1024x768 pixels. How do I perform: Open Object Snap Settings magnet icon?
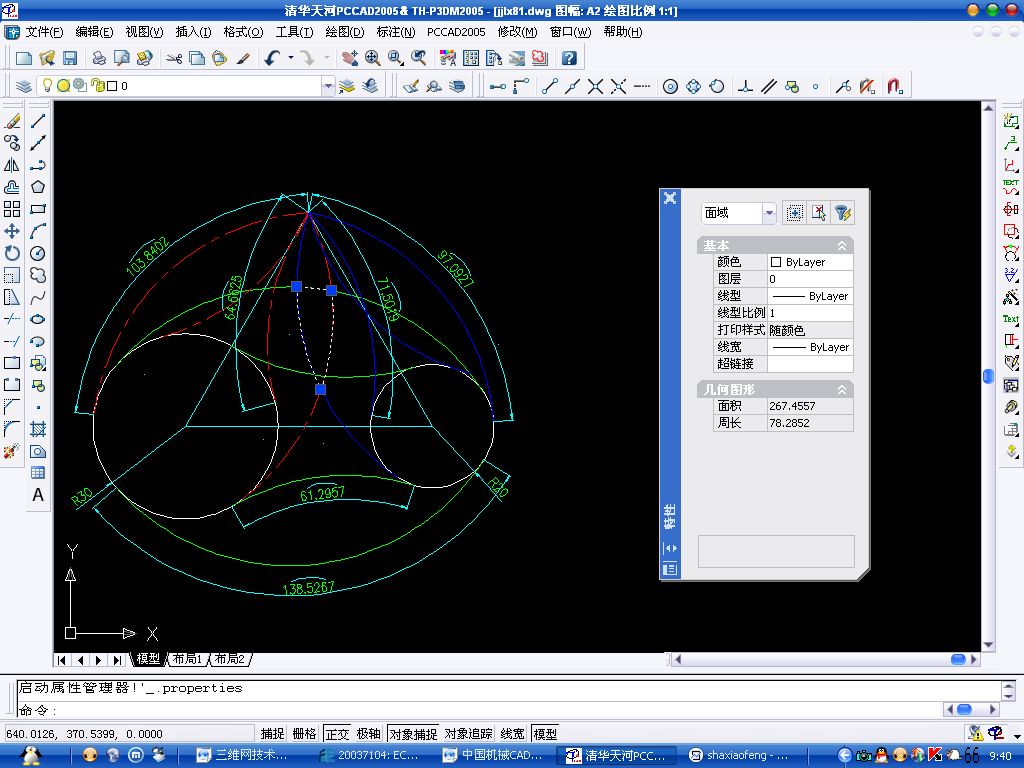point(895,86)
